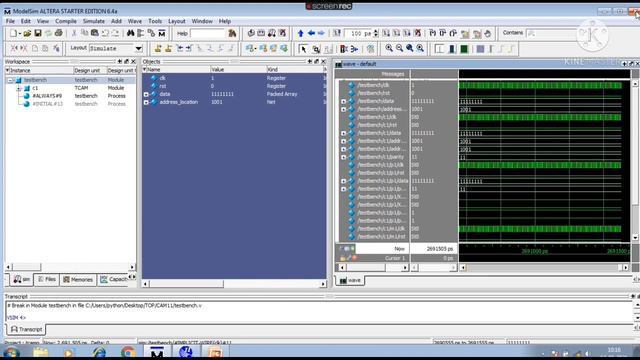This screenshot has width=640, height=360.
Task: Open the Window menu
Action: pyautogui.click(x=202, y=21)
